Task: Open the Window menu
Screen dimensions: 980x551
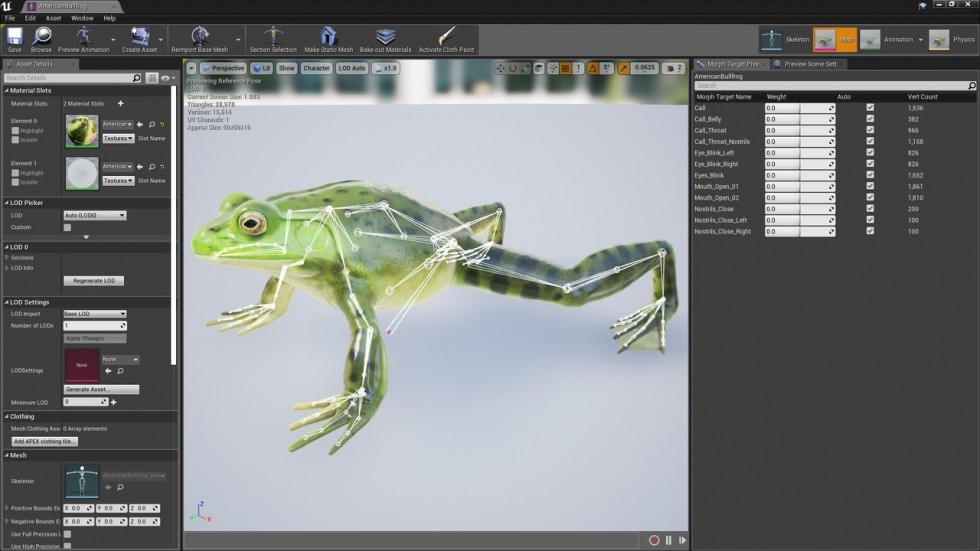Action: pos(82,18)
